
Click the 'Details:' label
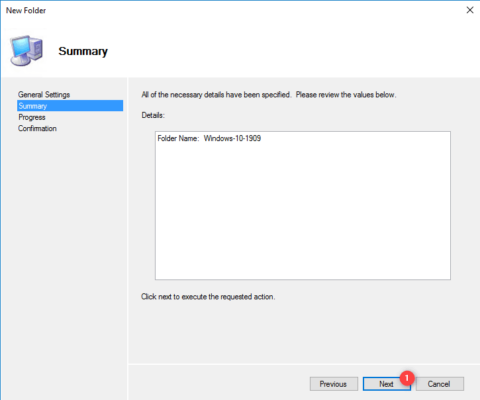point(153,115)
